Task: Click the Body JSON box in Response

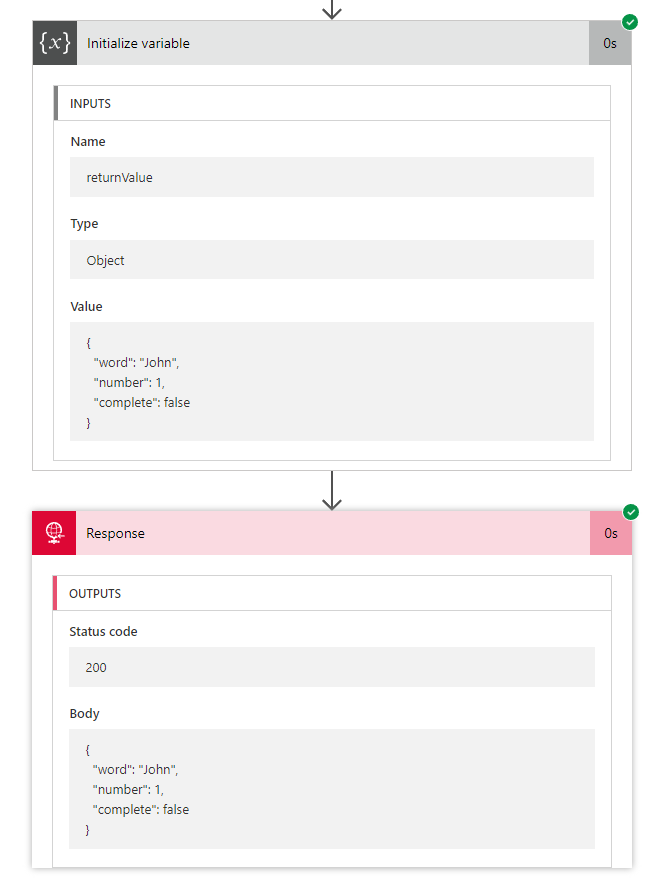Action: [332, 789]
